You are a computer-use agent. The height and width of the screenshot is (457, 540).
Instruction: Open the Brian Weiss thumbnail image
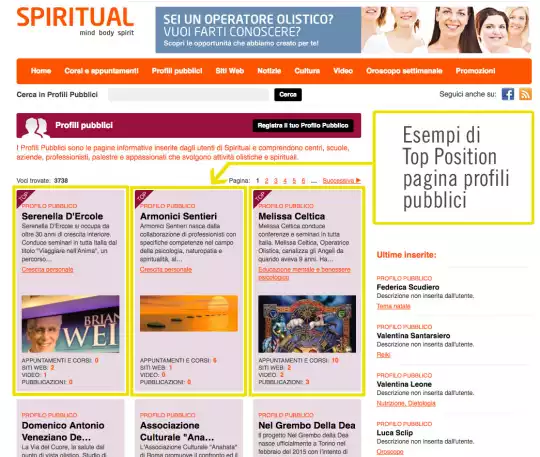click(x=71, y=324)
